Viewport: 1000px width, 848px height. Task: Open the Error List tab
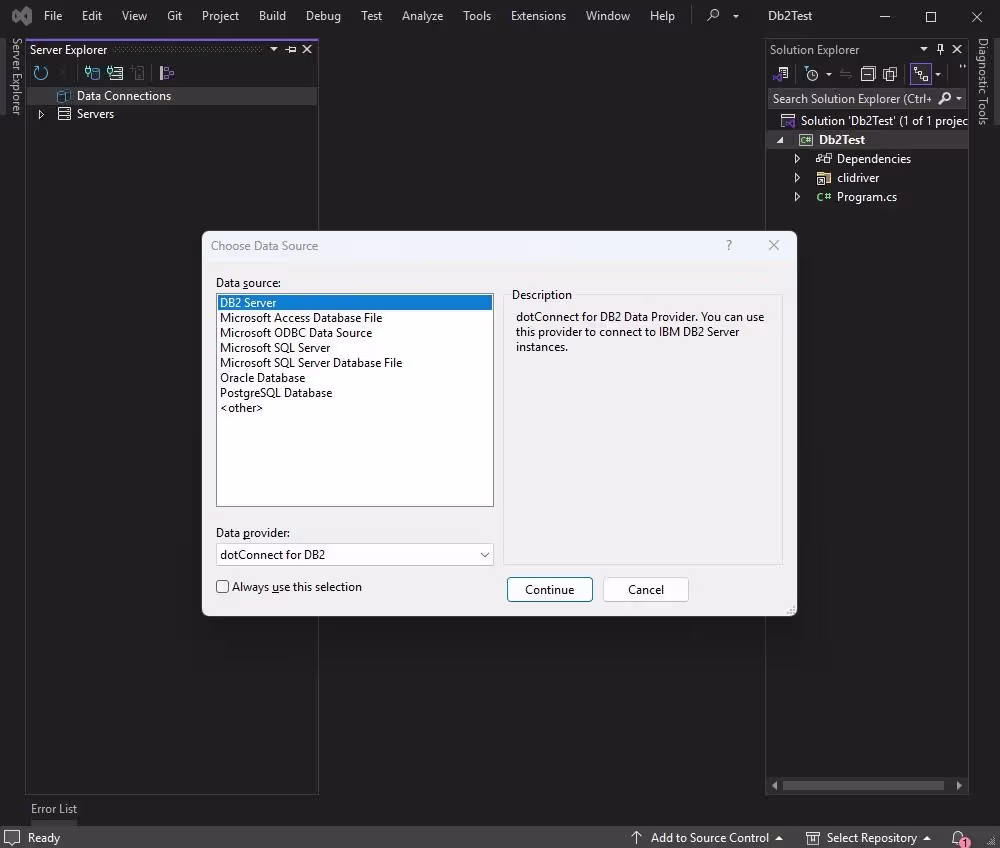pos(54,808)
